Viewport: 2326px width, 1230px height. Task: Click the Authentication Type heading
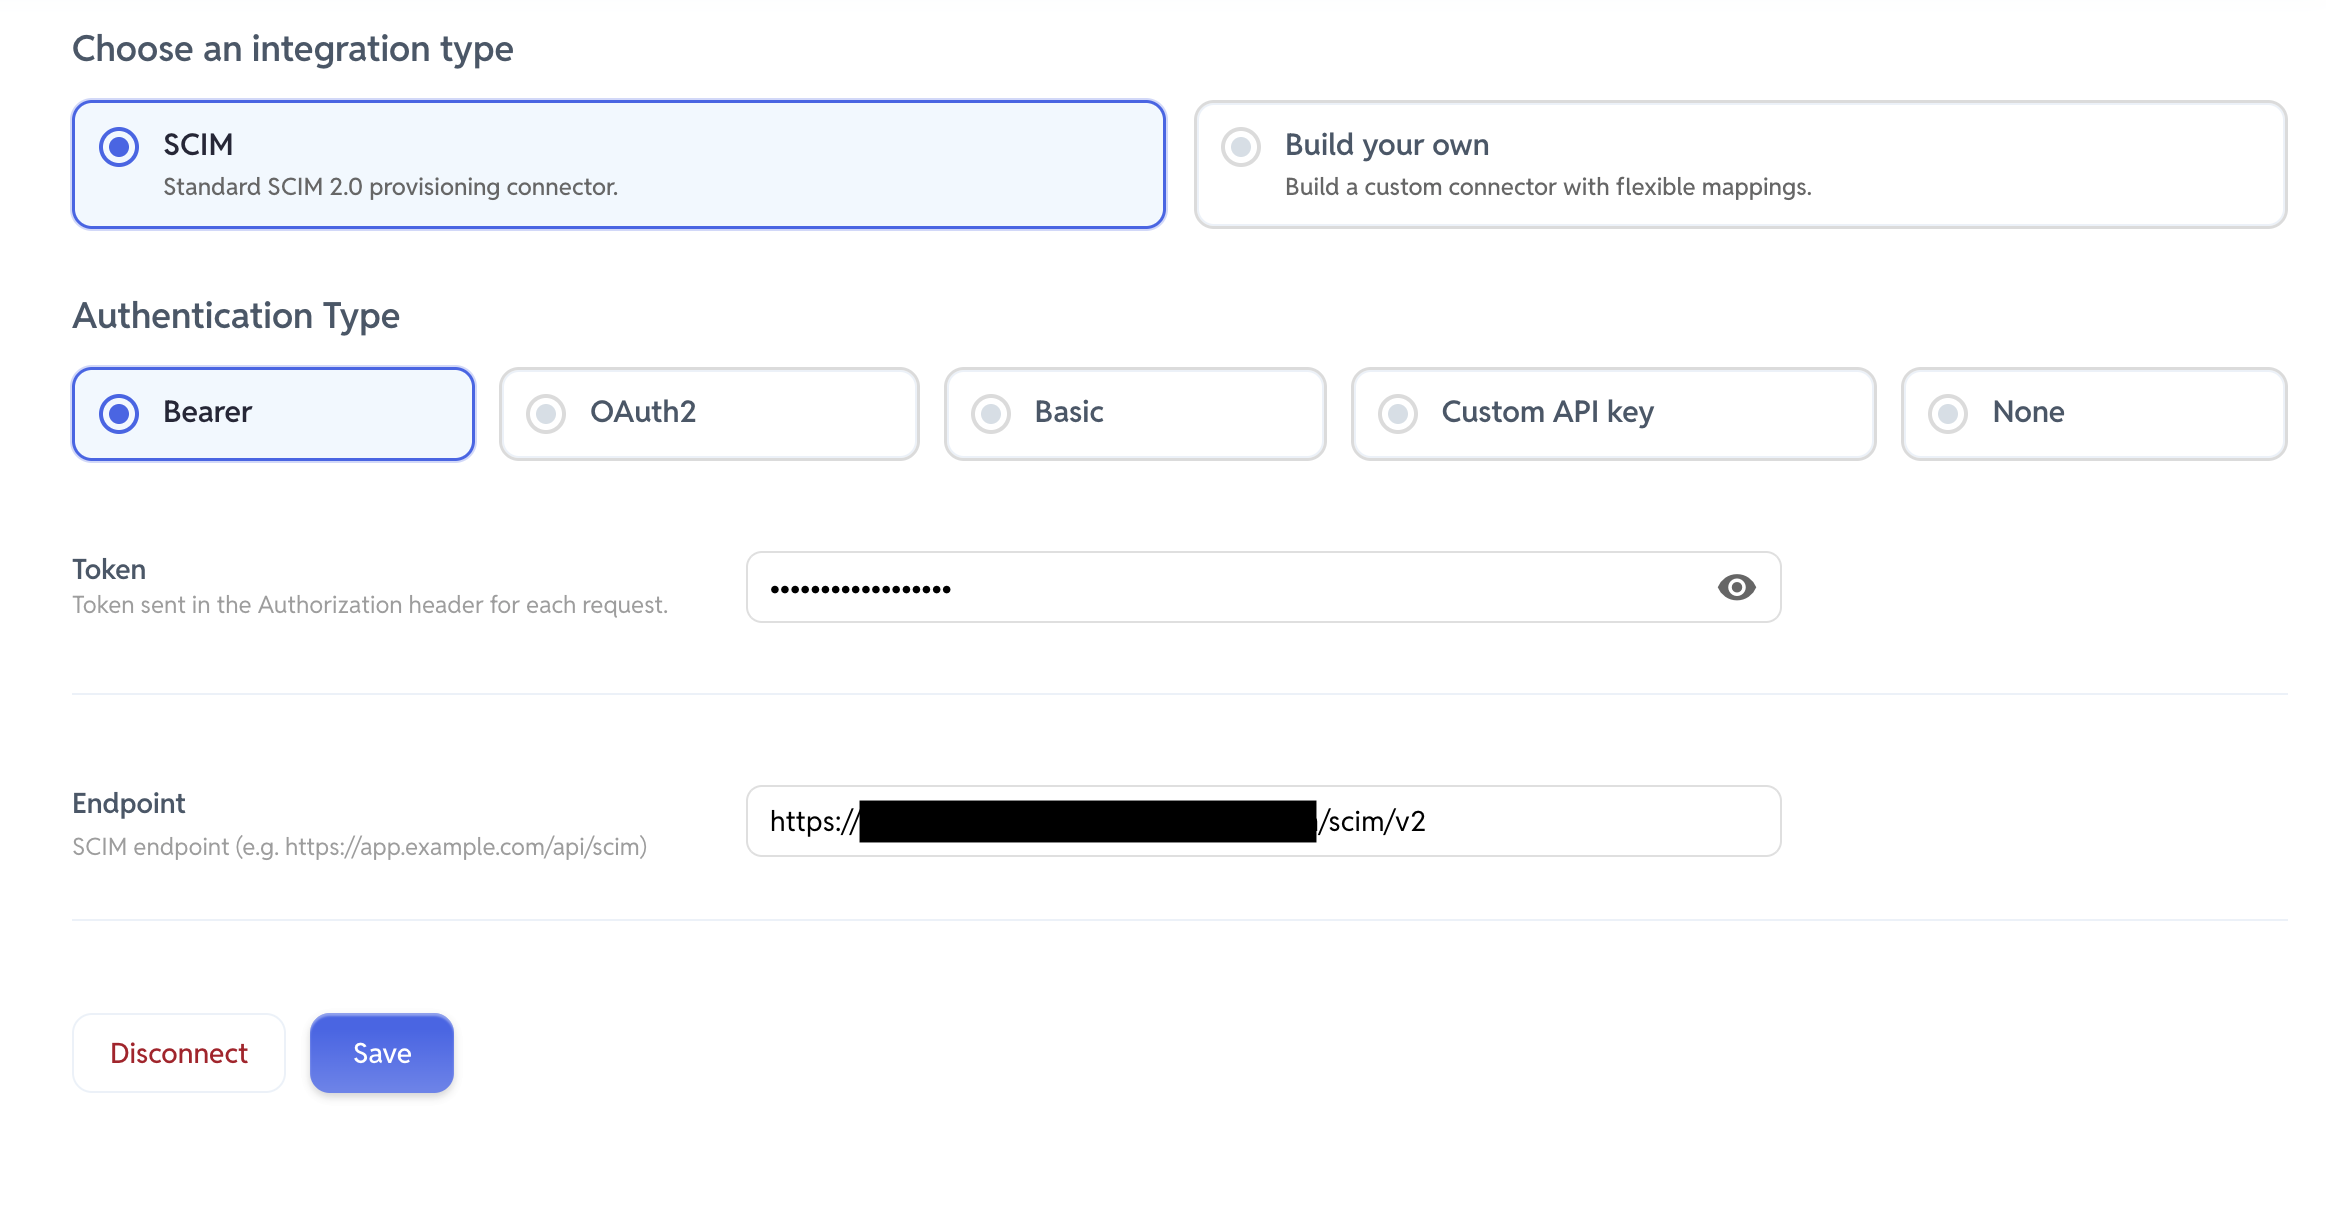click(x=236, y=315)
